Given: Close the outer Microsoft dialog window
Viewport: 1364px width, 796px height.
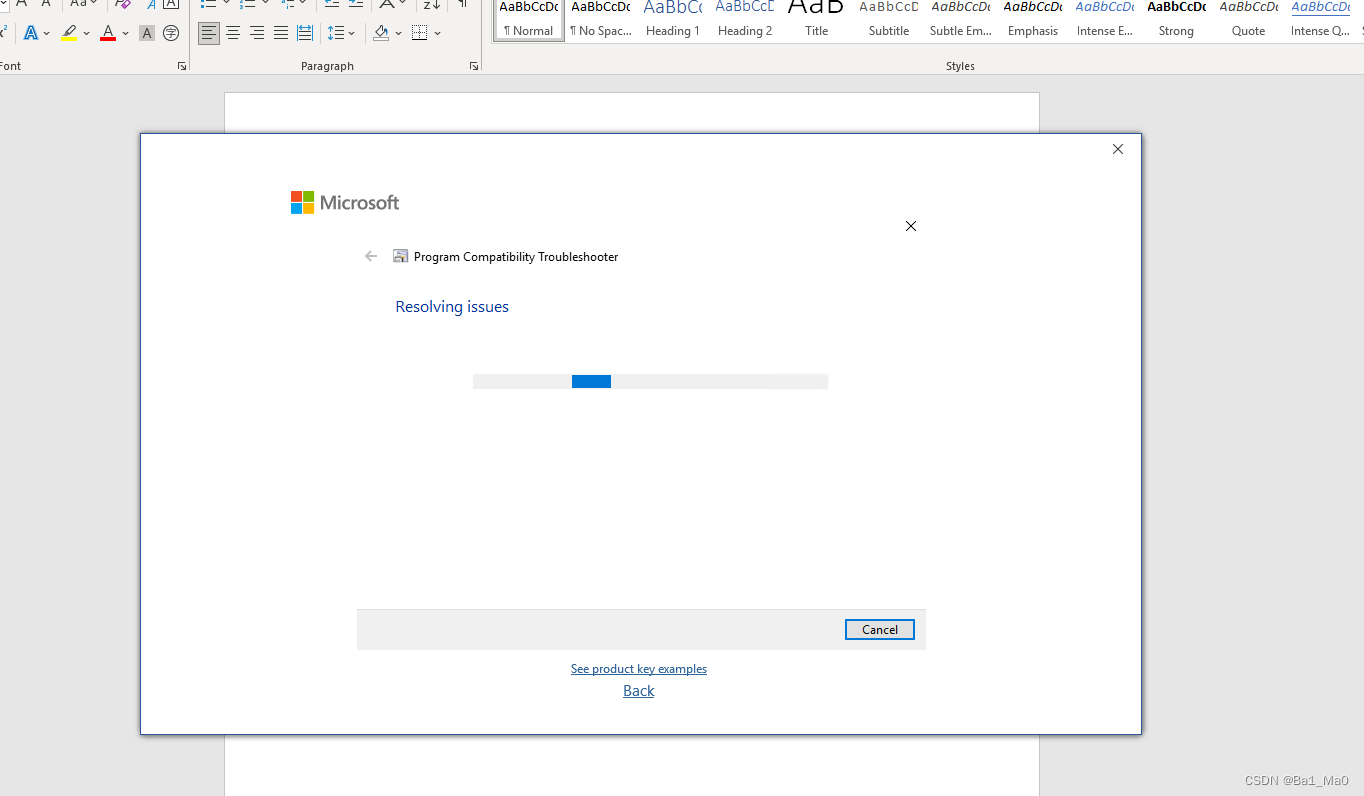Looking at the screenshot, I should 1118,149.
